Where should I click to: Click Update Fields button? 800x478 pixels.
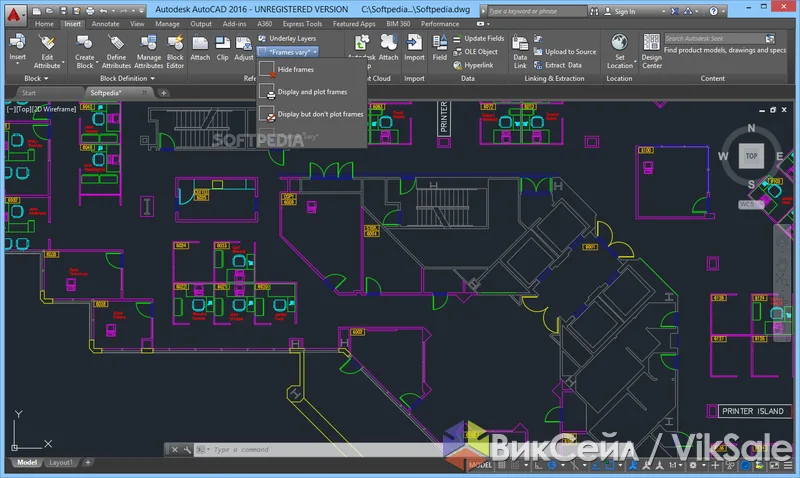pos(479,38)
